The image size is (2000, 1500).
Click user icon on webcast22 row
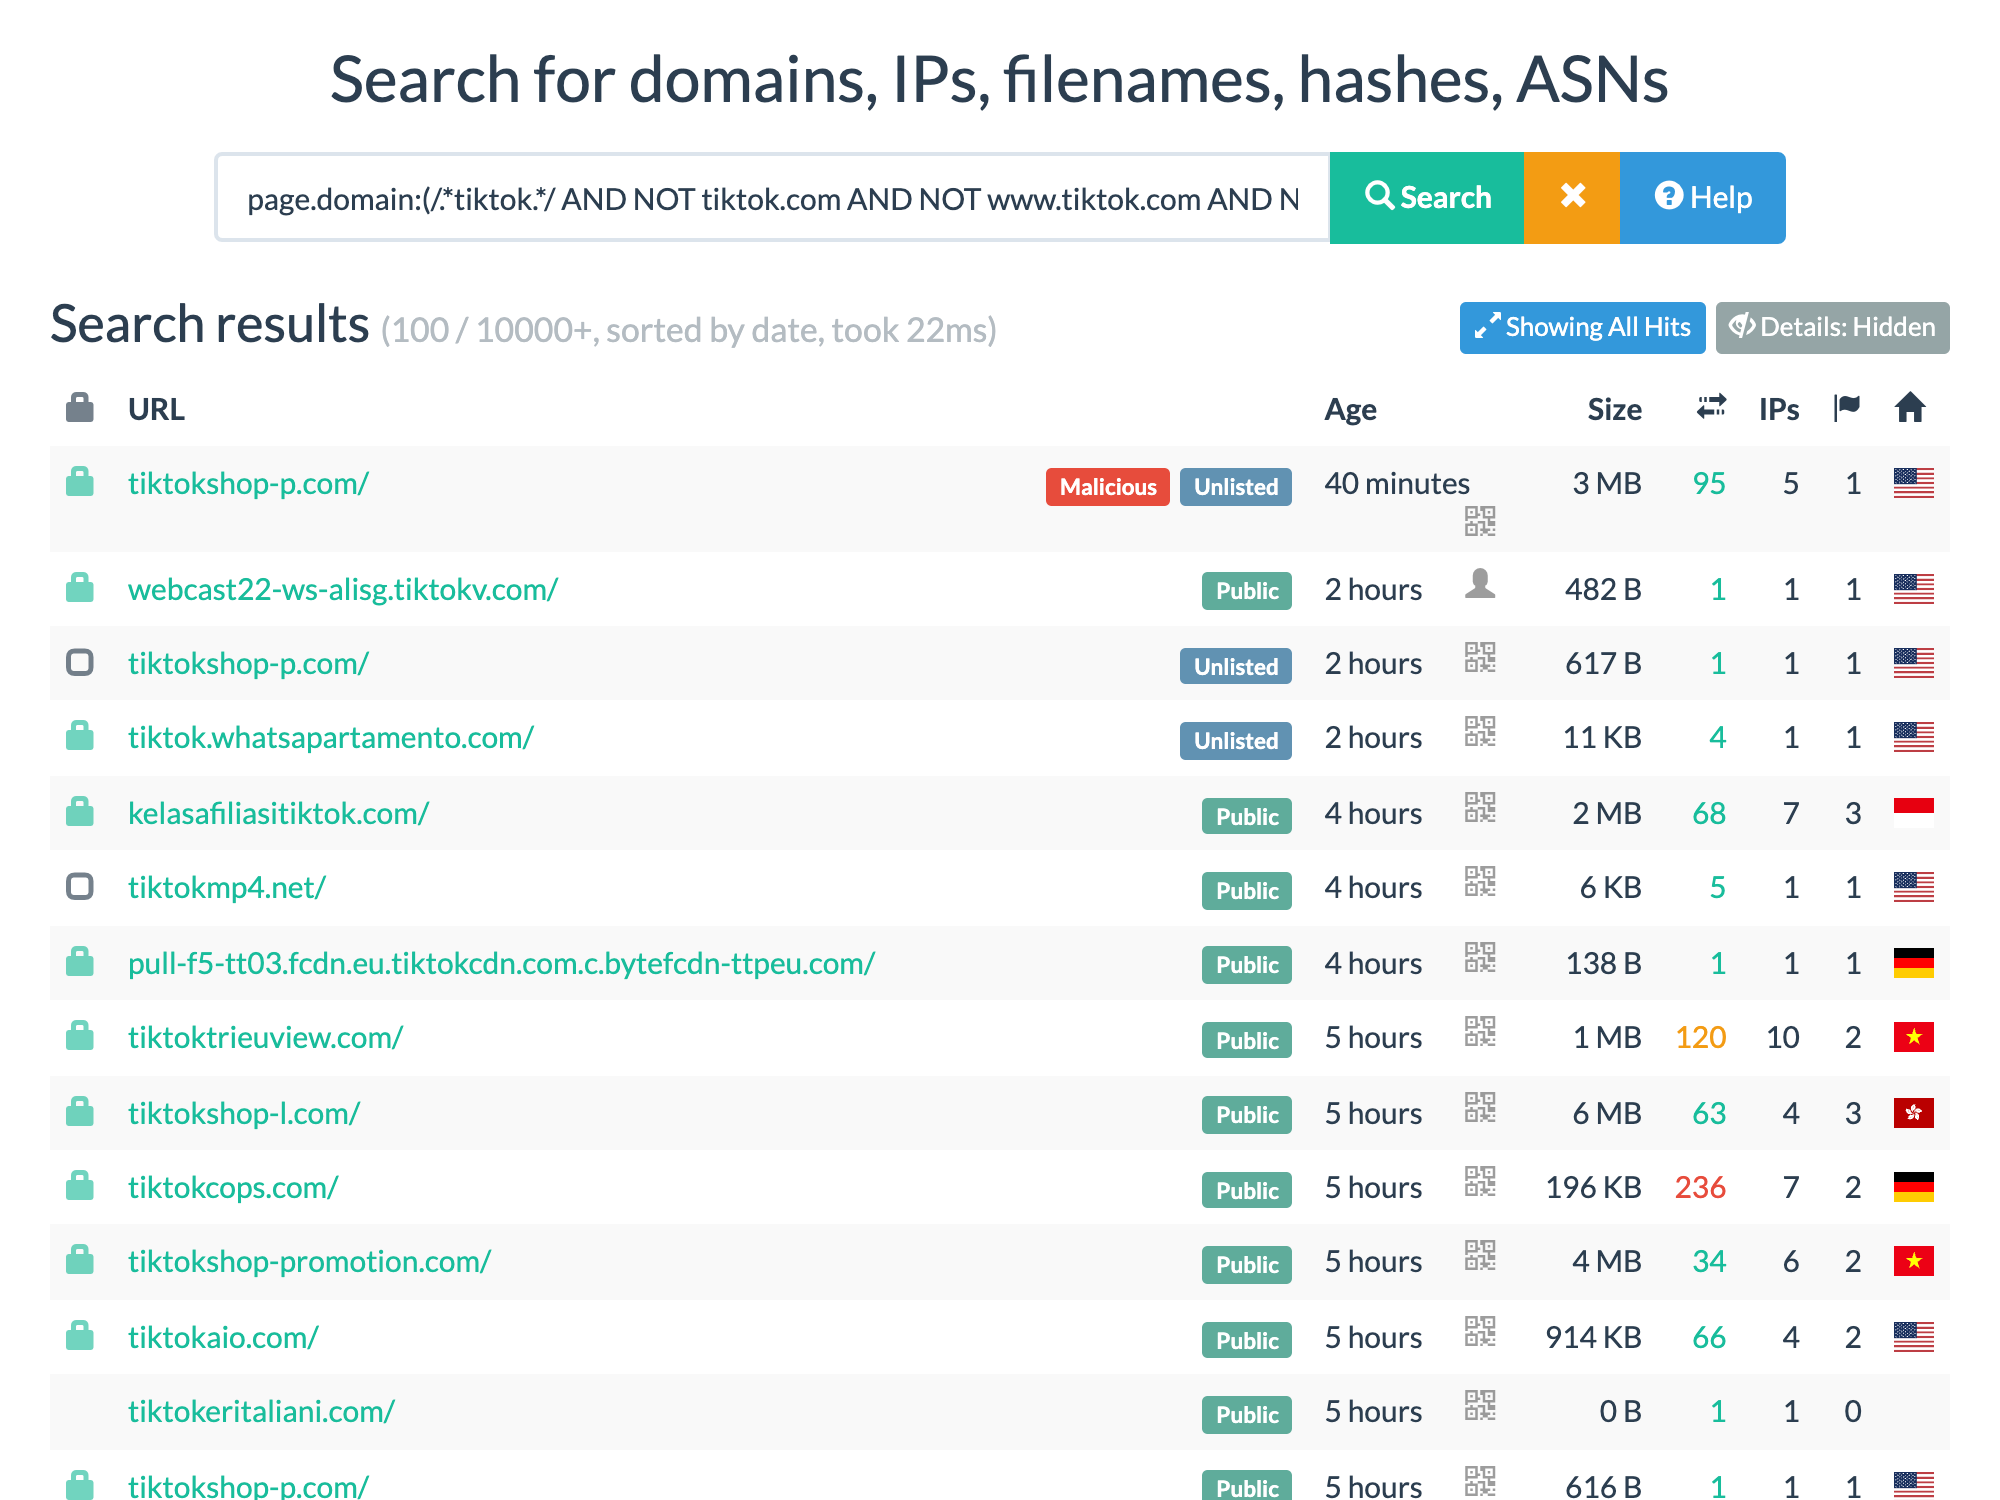pos(1480,583)
